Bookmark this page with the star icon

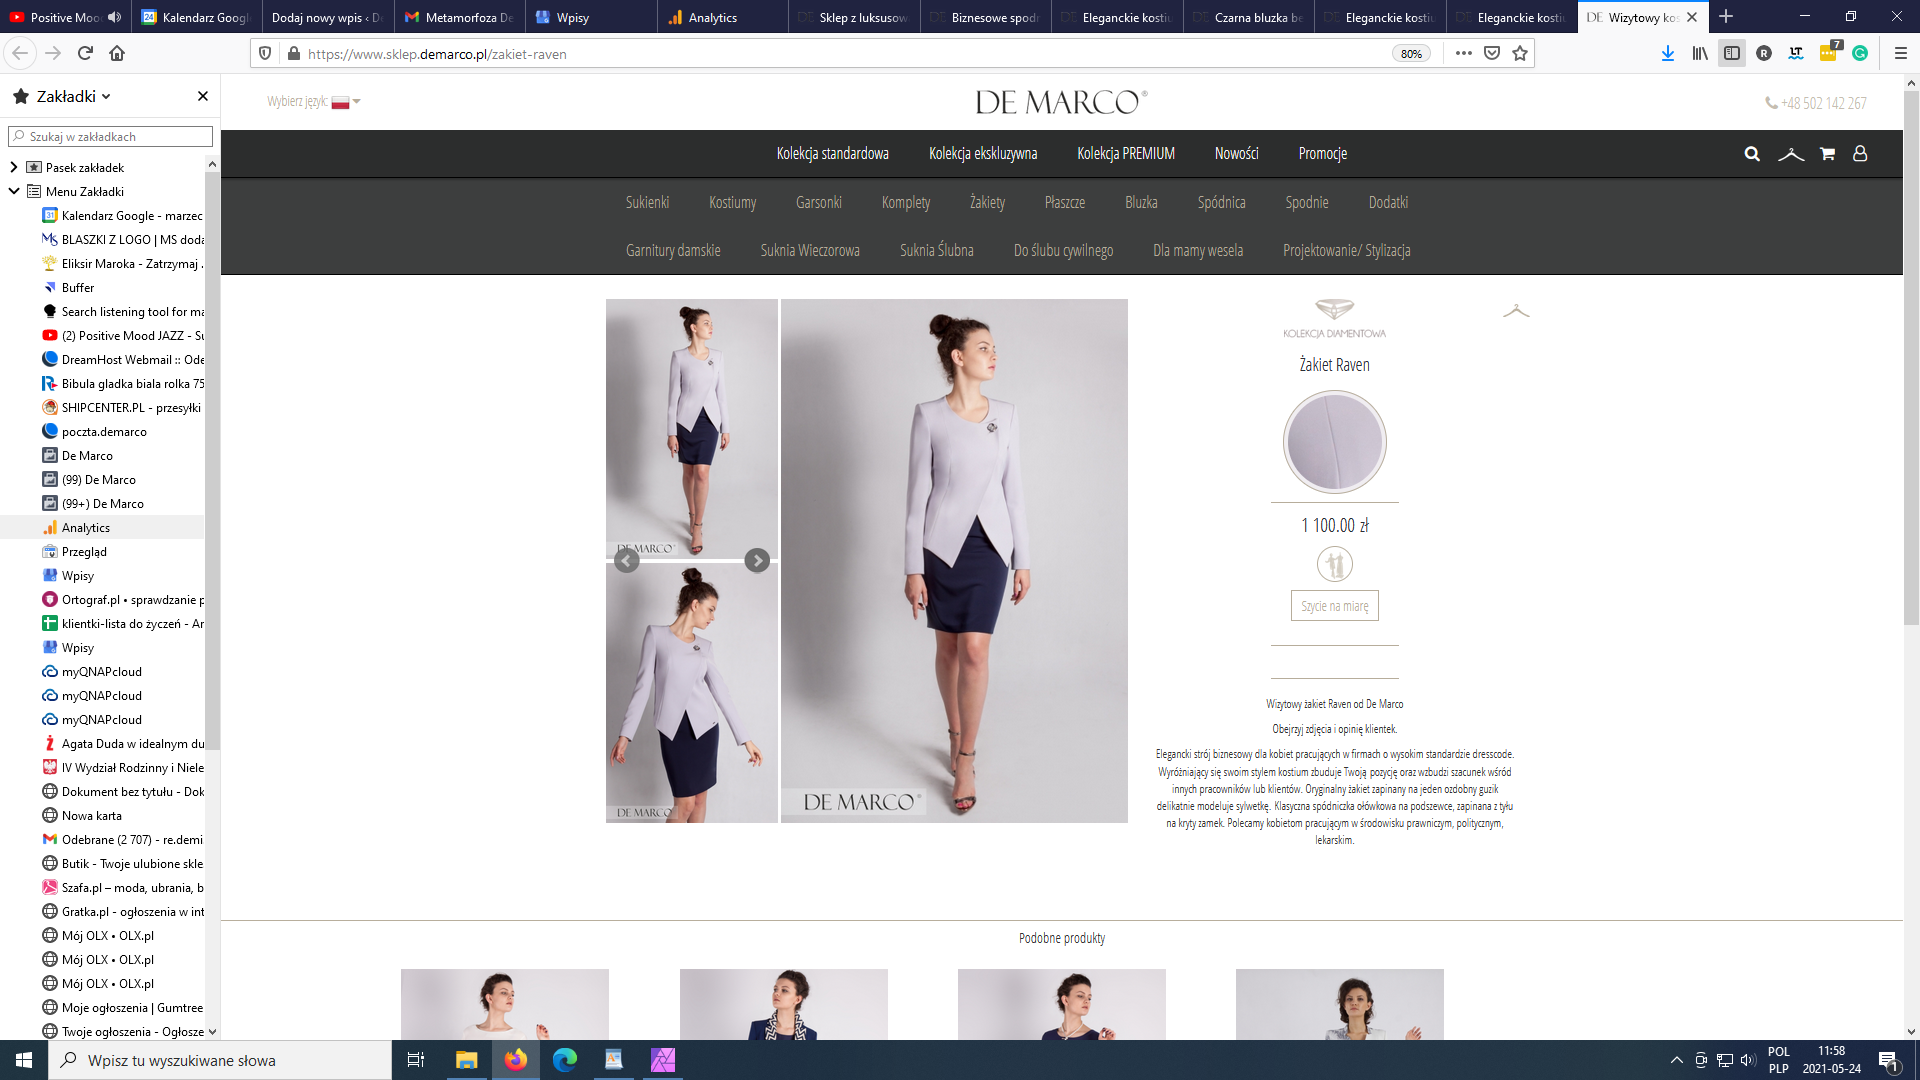1520,54
